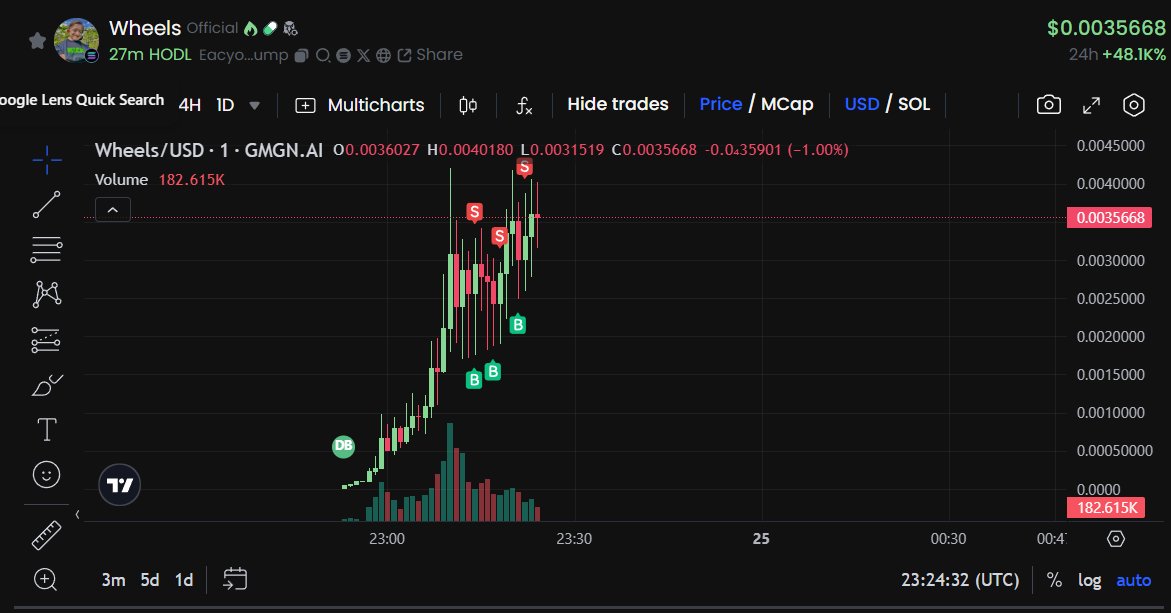Image resolution: width=1171 pixels, height=613 pixels.
Task: Toggle the auto scale mode
Action: (1133, 580)
